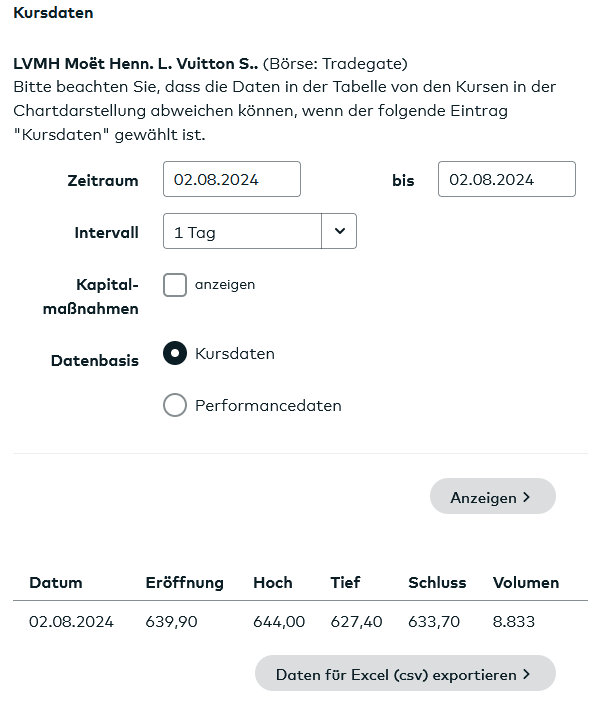The height and width of the screenshot is (709, 593).
Task: Click the 'anzeigen' label next to checkbox
Action: click(x=225, y=285)
